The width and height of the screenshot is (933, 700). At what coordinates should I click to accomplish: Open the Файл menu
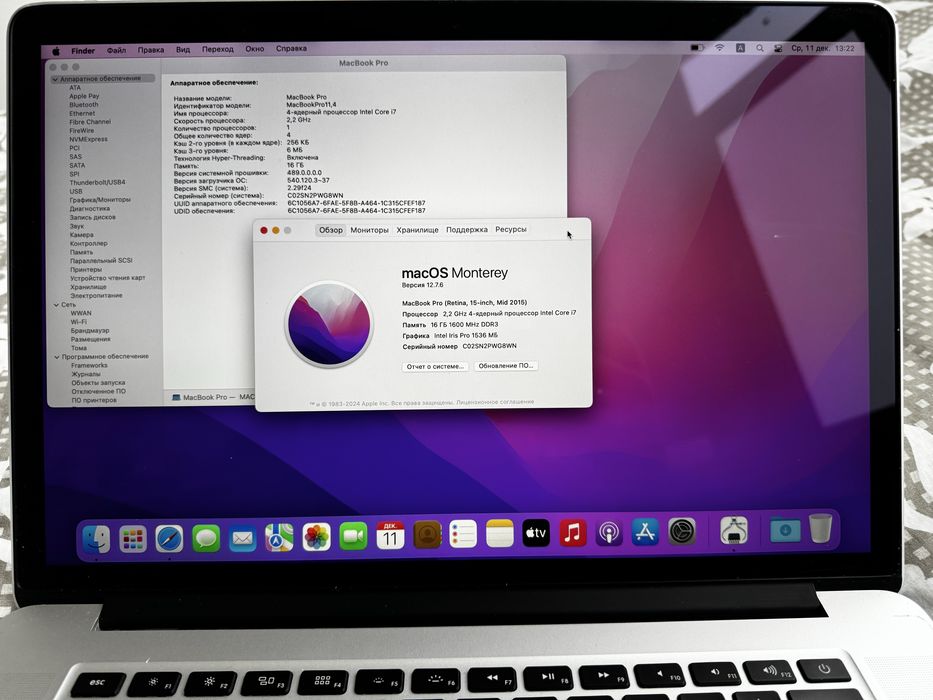(116, 50)
